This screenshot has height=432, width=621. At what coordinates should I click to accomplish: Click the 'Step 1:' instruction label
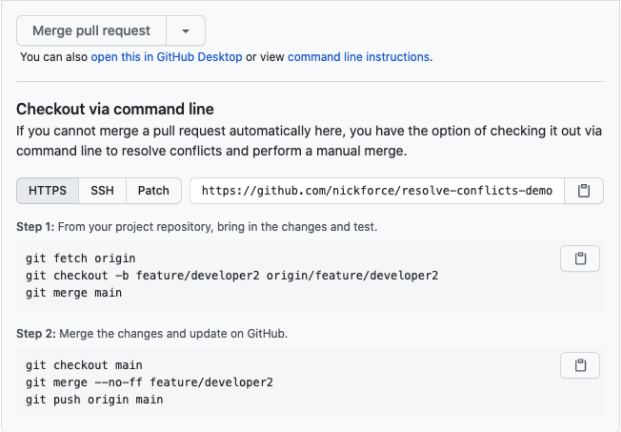[x=35, y=227]
